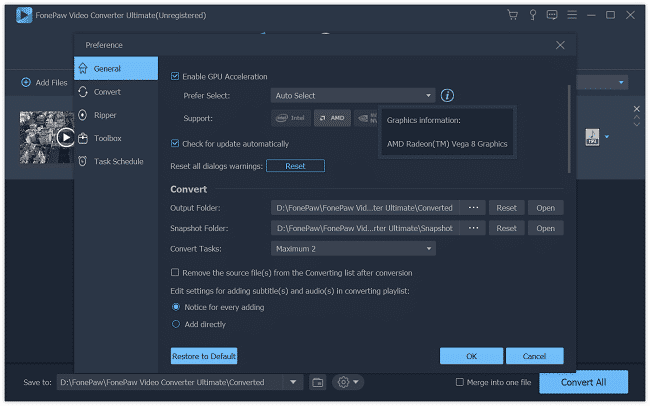
Task: Switch to the Ripper preferences tab
Action: coord(116,115)
